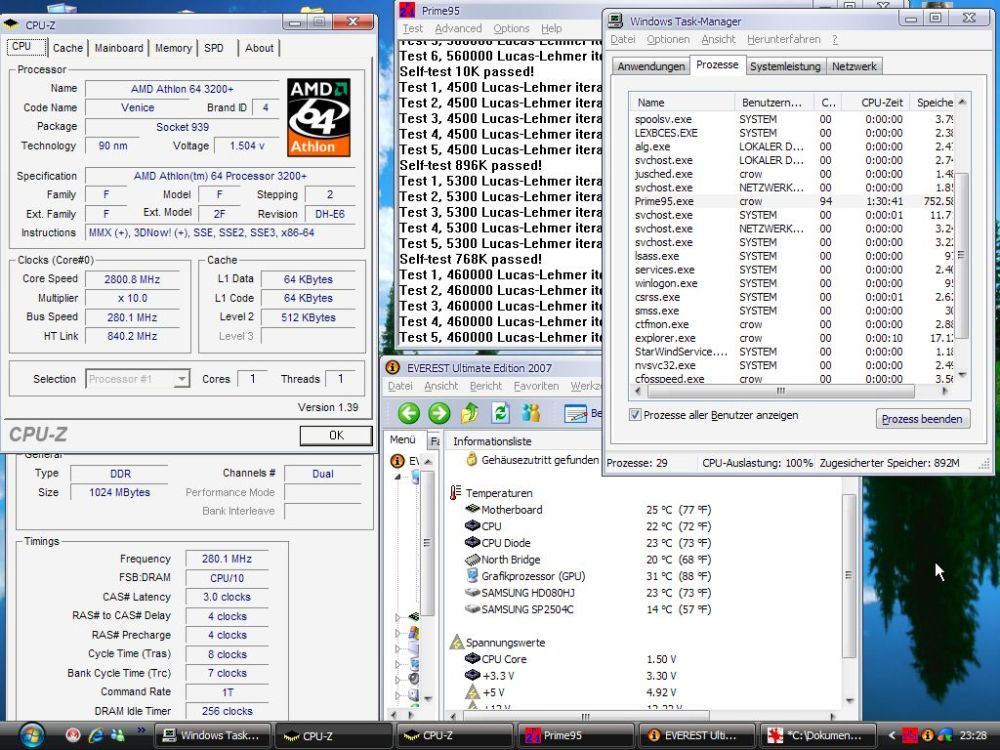The image size is (1000, 750).
Task: Select the Anwendungen tab in Task-Manager
Action: [x=651, y=66]
